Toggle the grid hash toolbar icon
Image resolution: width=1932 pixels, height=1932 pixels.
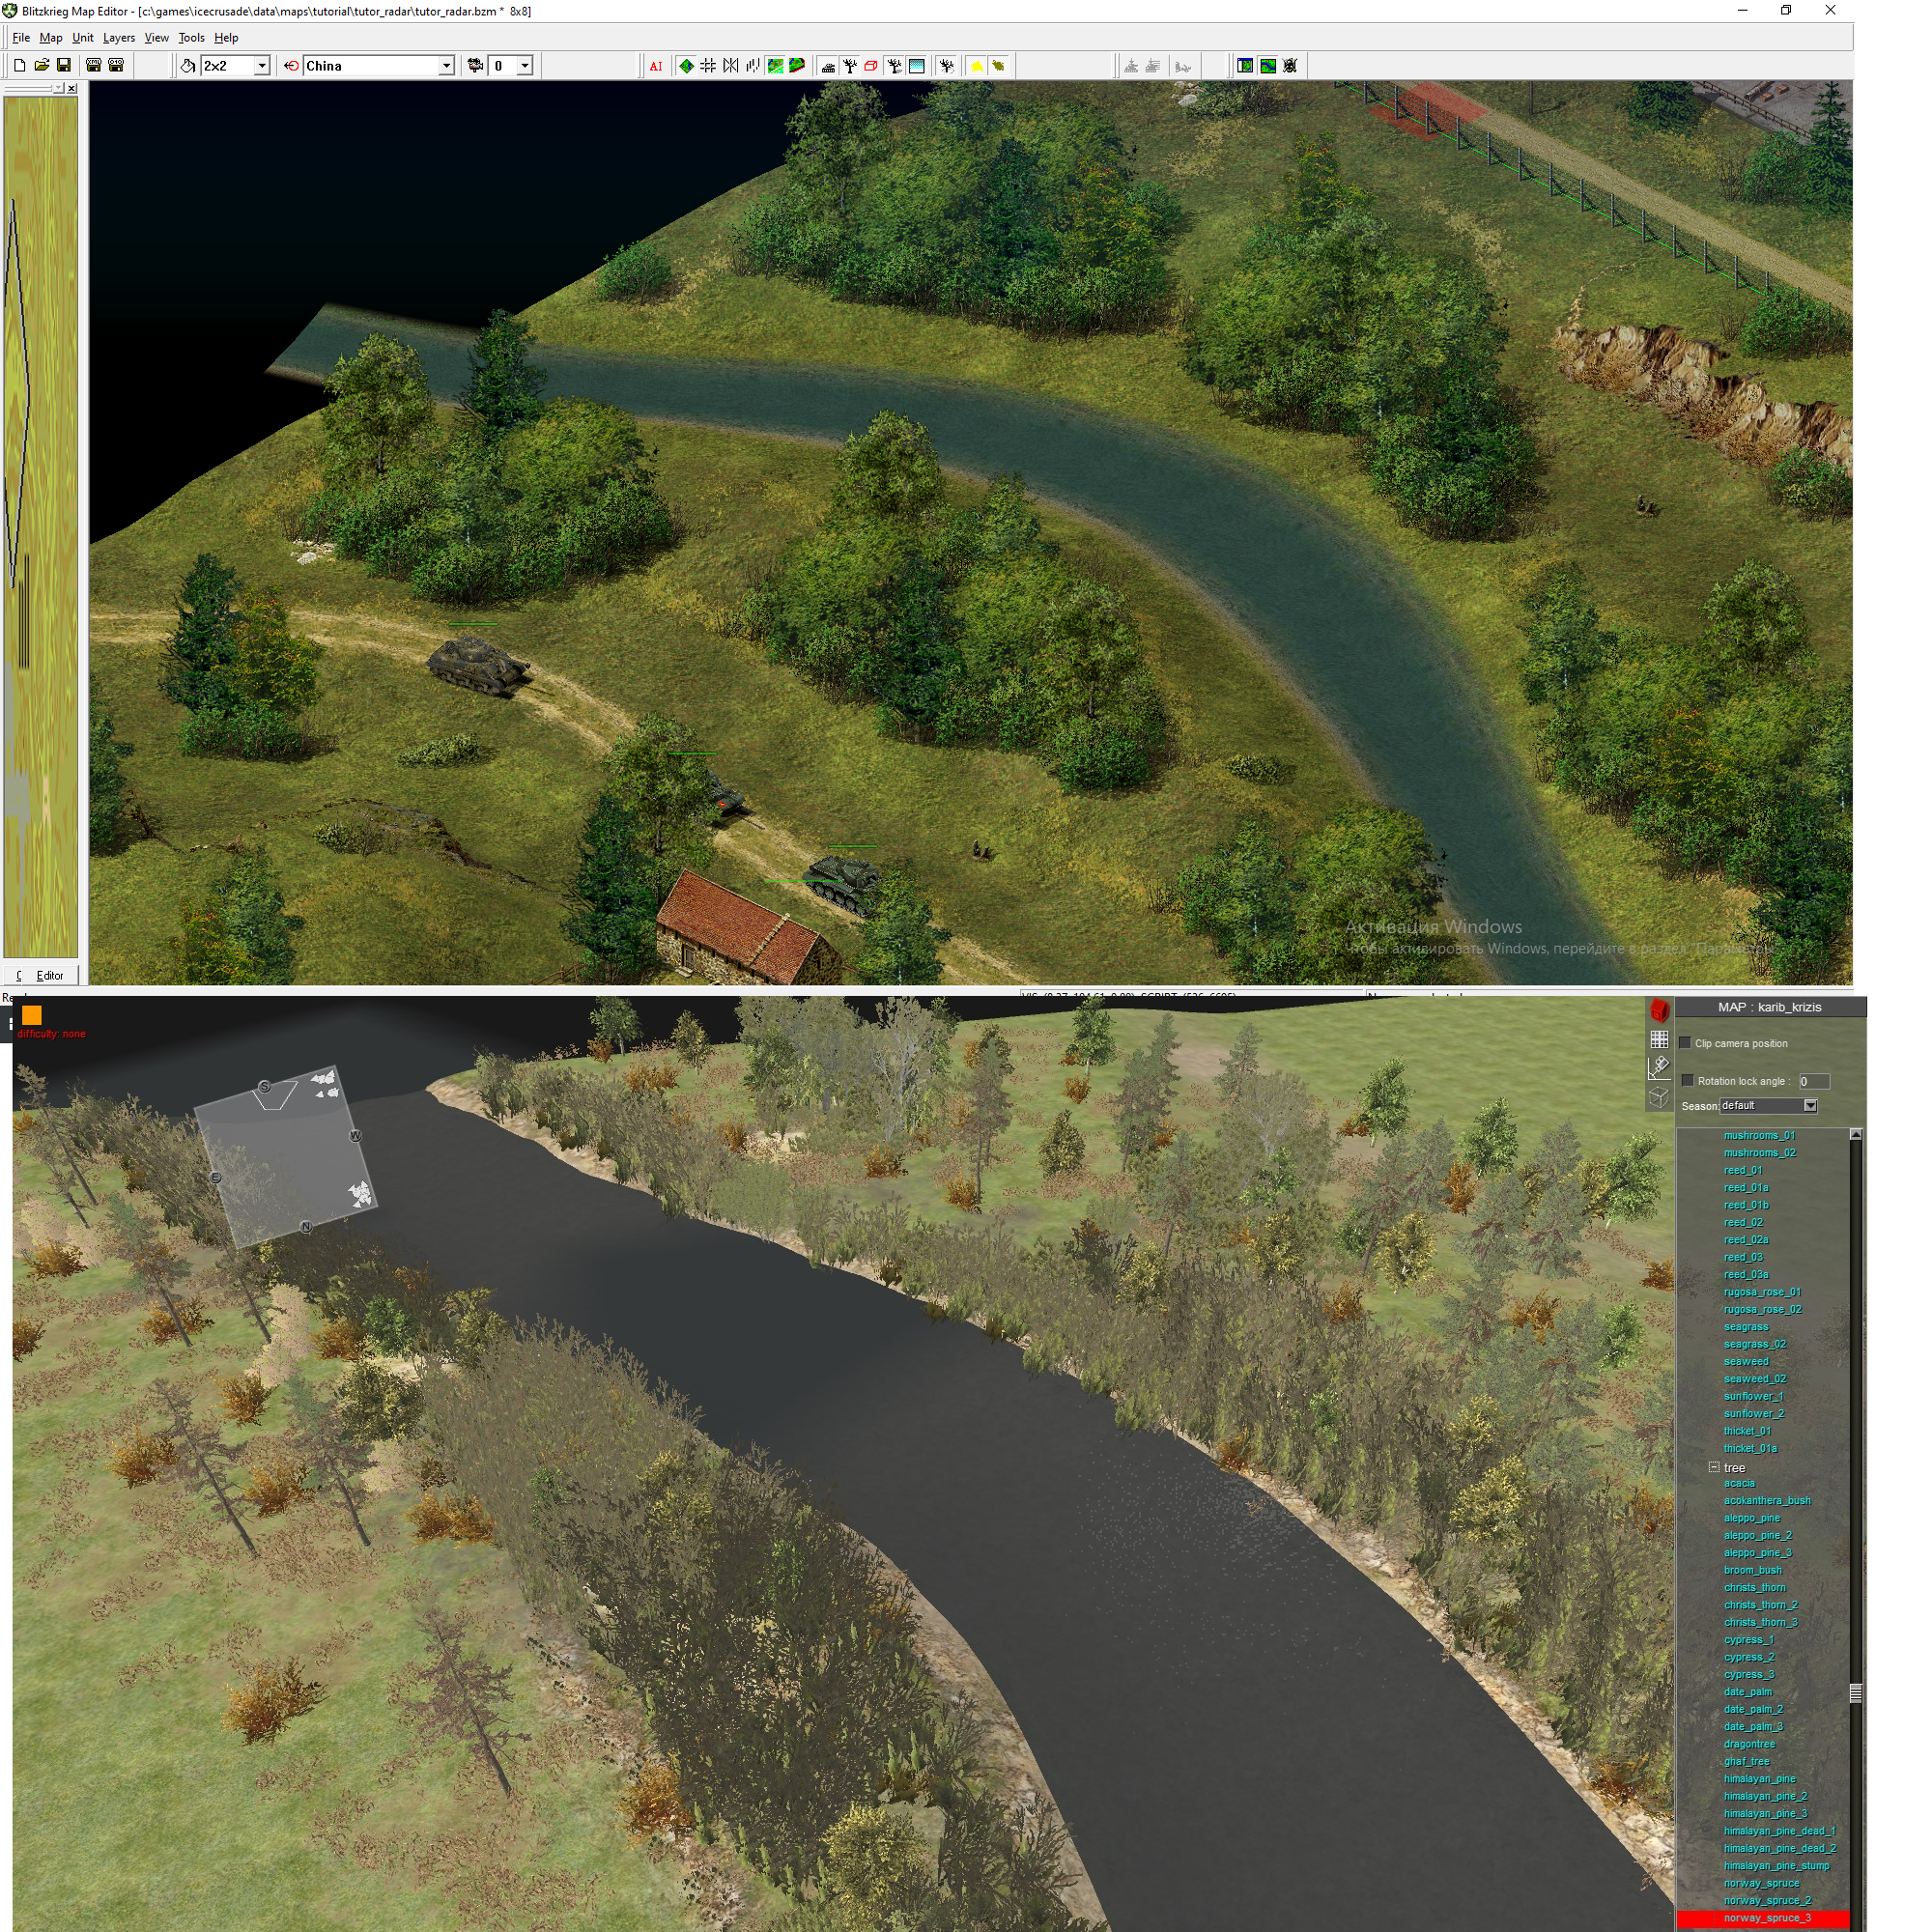tap(708, 66)
